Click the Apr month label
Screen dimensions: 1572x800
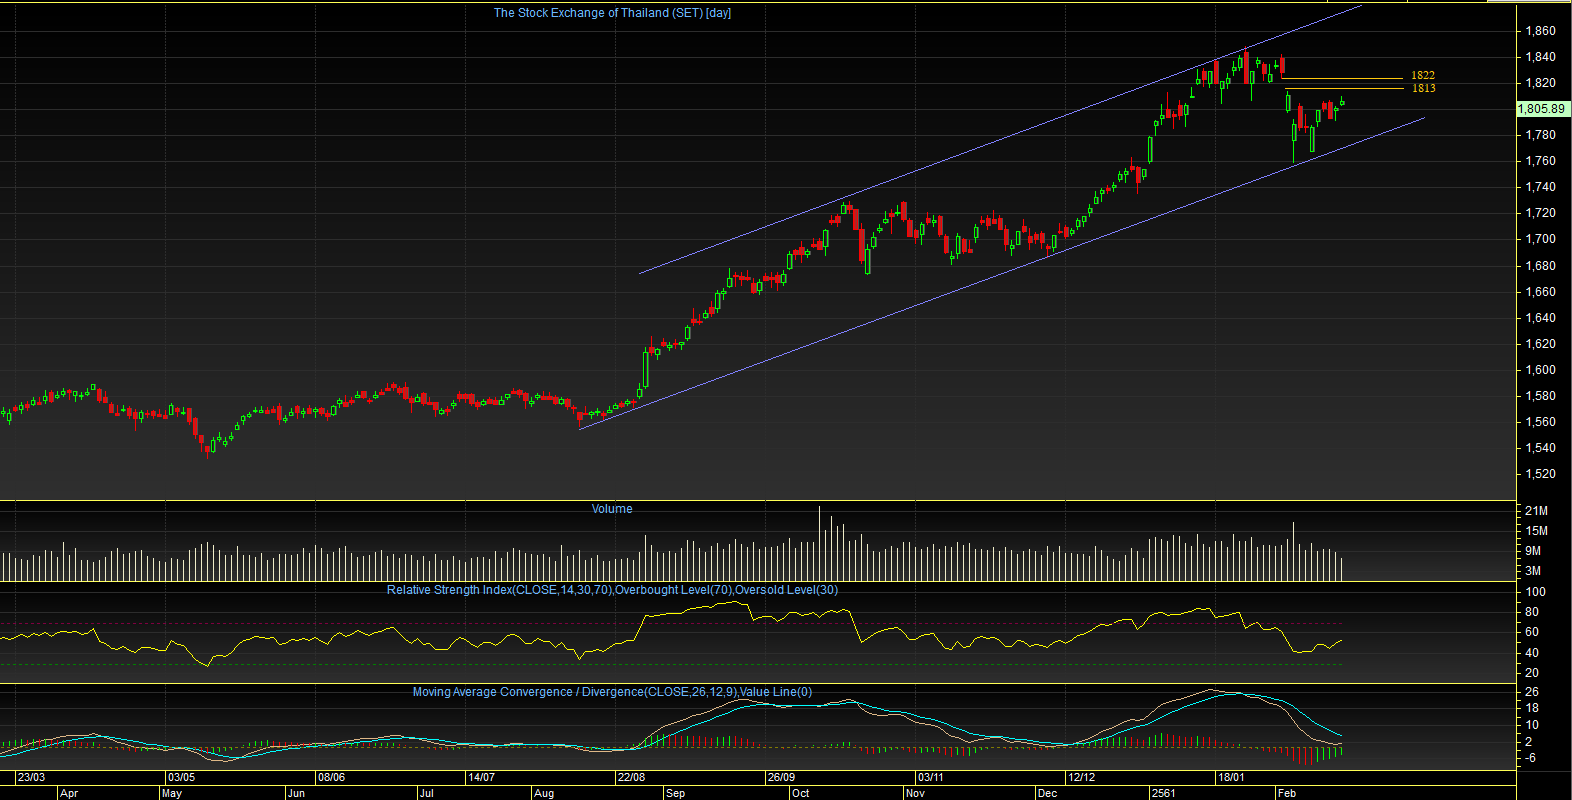(x=69, y=793)
